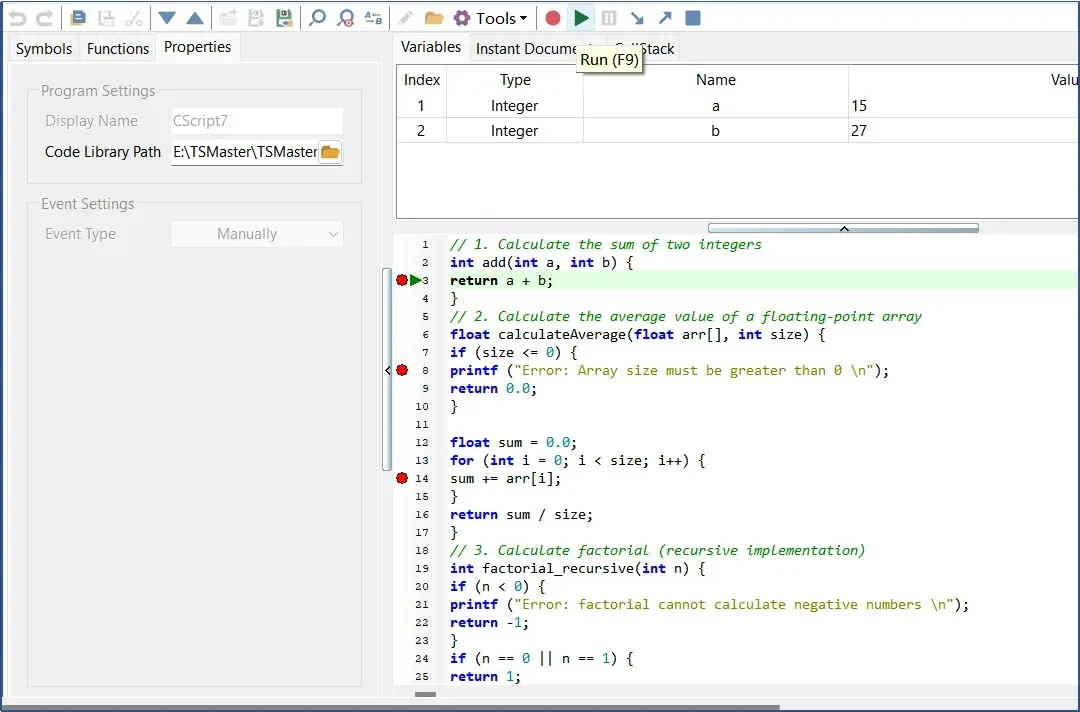Click the Index column header

tap(422, 80)
